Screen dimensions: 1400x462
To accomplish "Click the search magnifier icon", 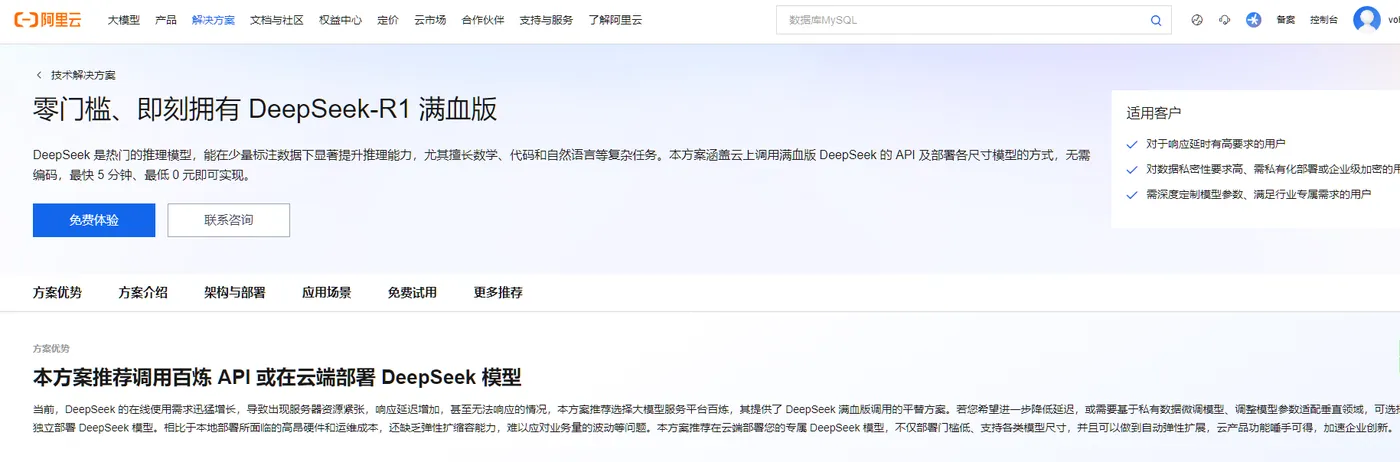I will (1156, 20).
